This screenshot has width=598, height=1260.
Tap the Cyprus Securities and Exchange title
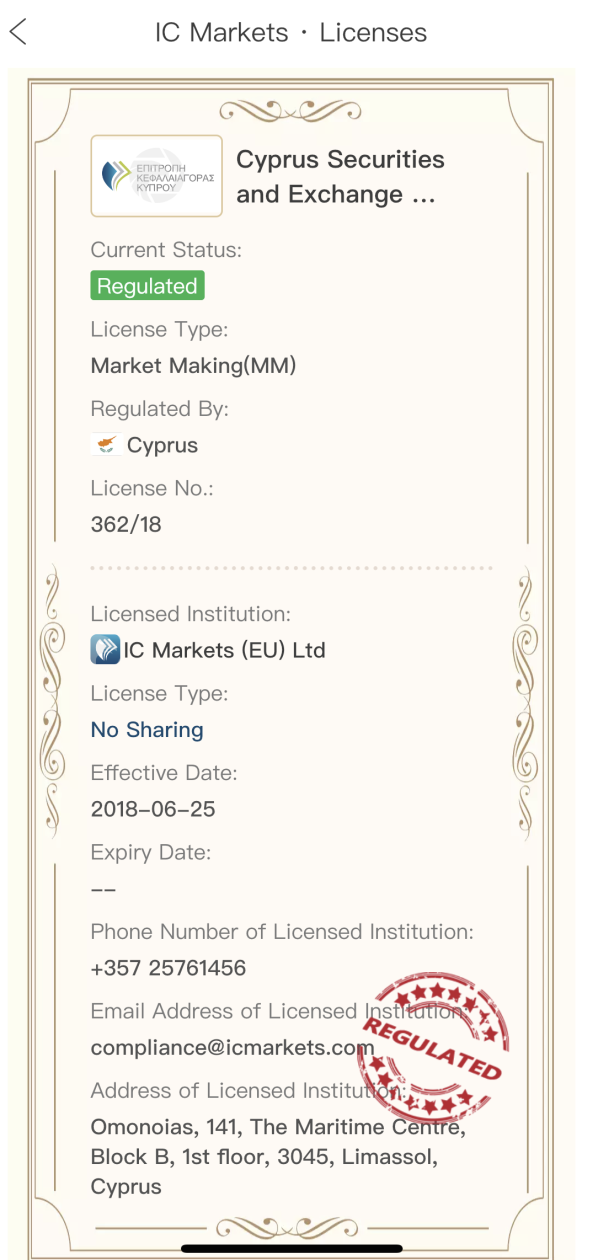(340, 177)
